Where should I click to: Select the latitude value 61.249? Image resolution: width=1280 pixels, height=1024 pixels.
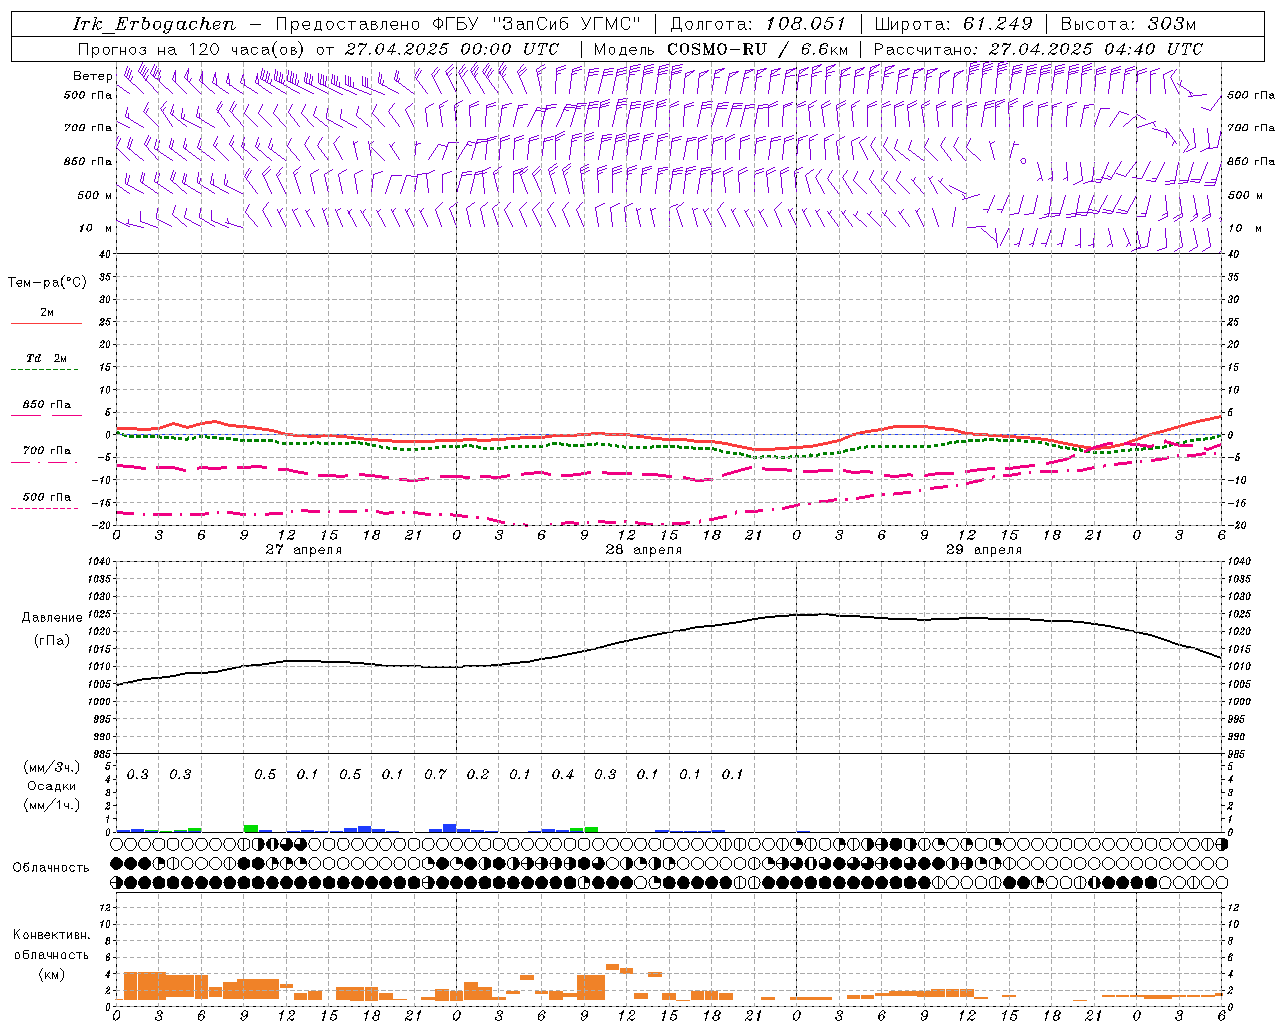(x=997, y=24)
